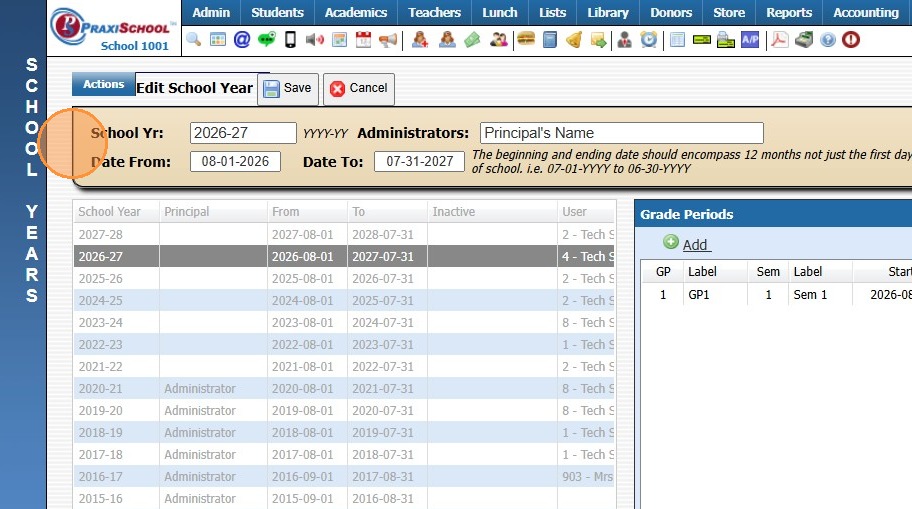
Task: Click the green check payment icon
Action: tap(702, 40)
